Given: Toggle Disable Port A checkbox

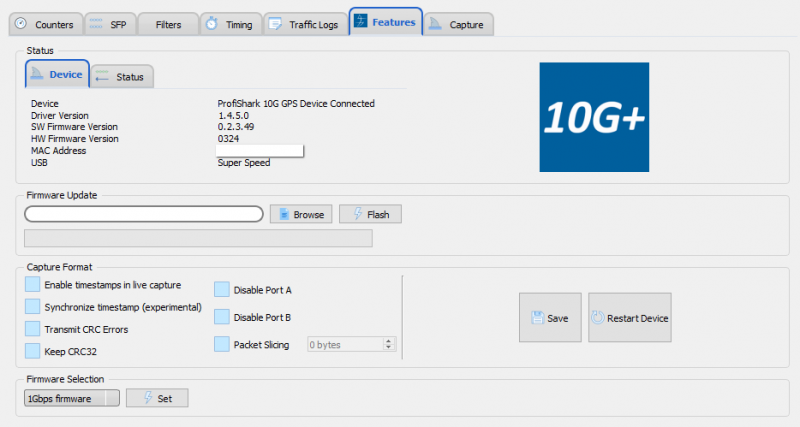Looking at the screenshot, I should coord(222,290).
